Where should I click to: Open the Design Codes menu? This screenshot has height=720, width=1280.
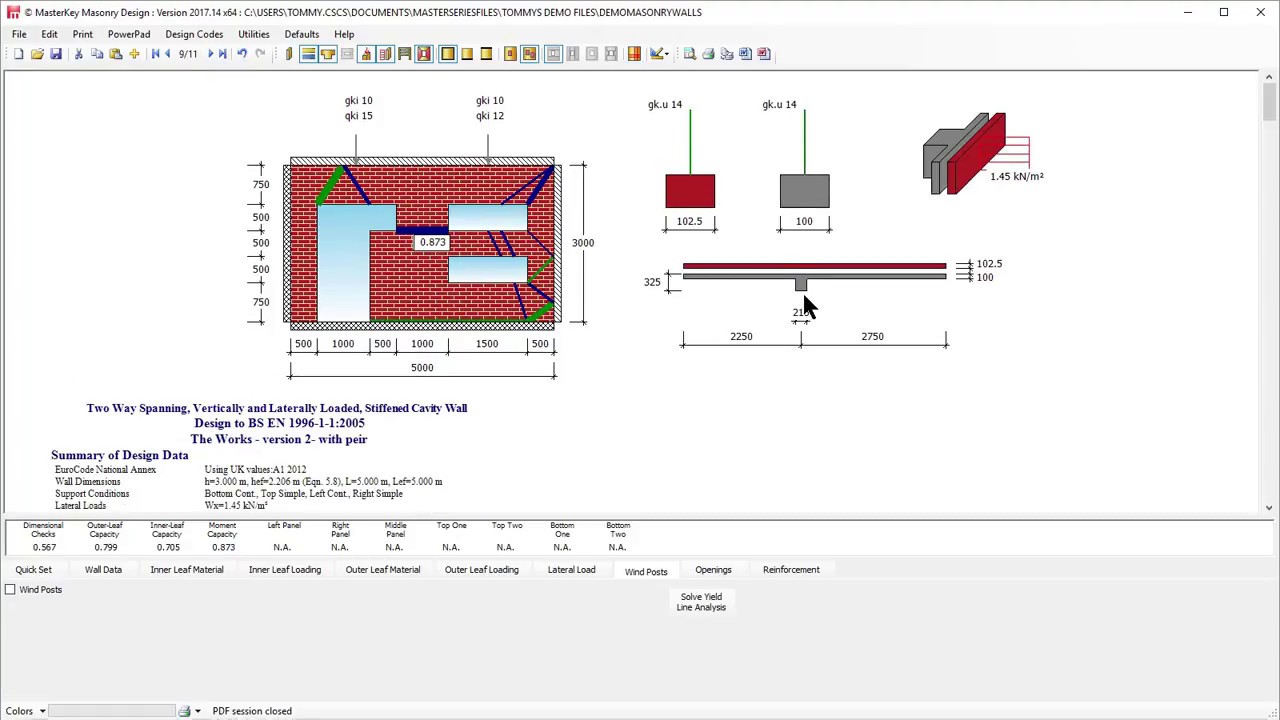tap(194, 34)
